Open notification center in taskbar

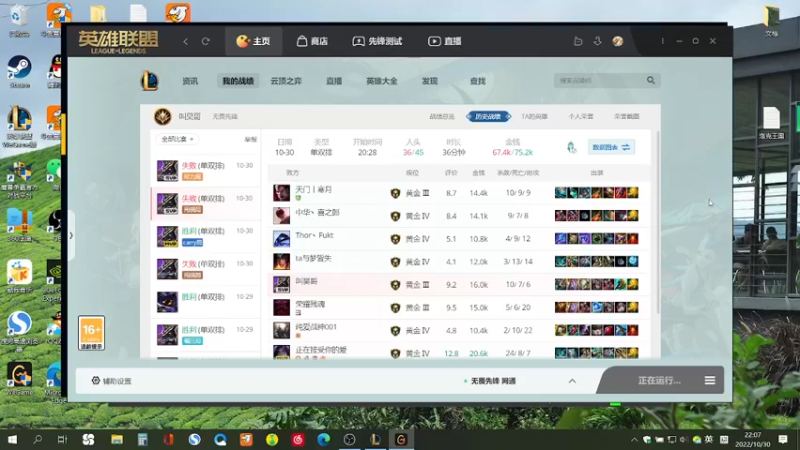[783, 439]
